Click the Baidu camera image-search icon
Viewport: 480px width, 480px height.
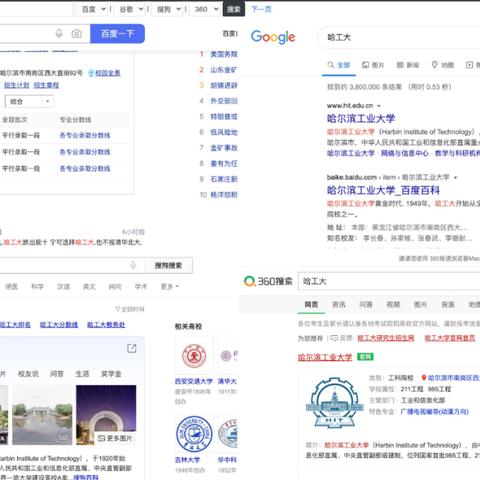point(76,34)
